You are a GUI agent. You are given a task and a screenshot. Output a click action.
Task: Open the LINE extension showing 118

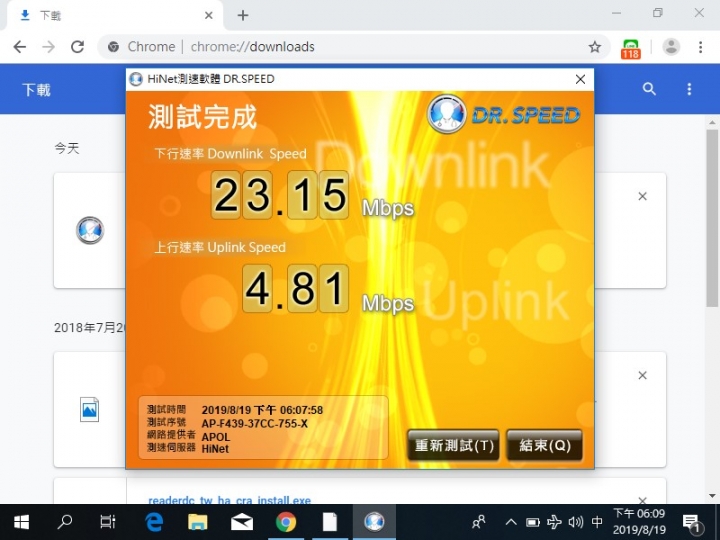pyautogui.click(x=630, y=49)
